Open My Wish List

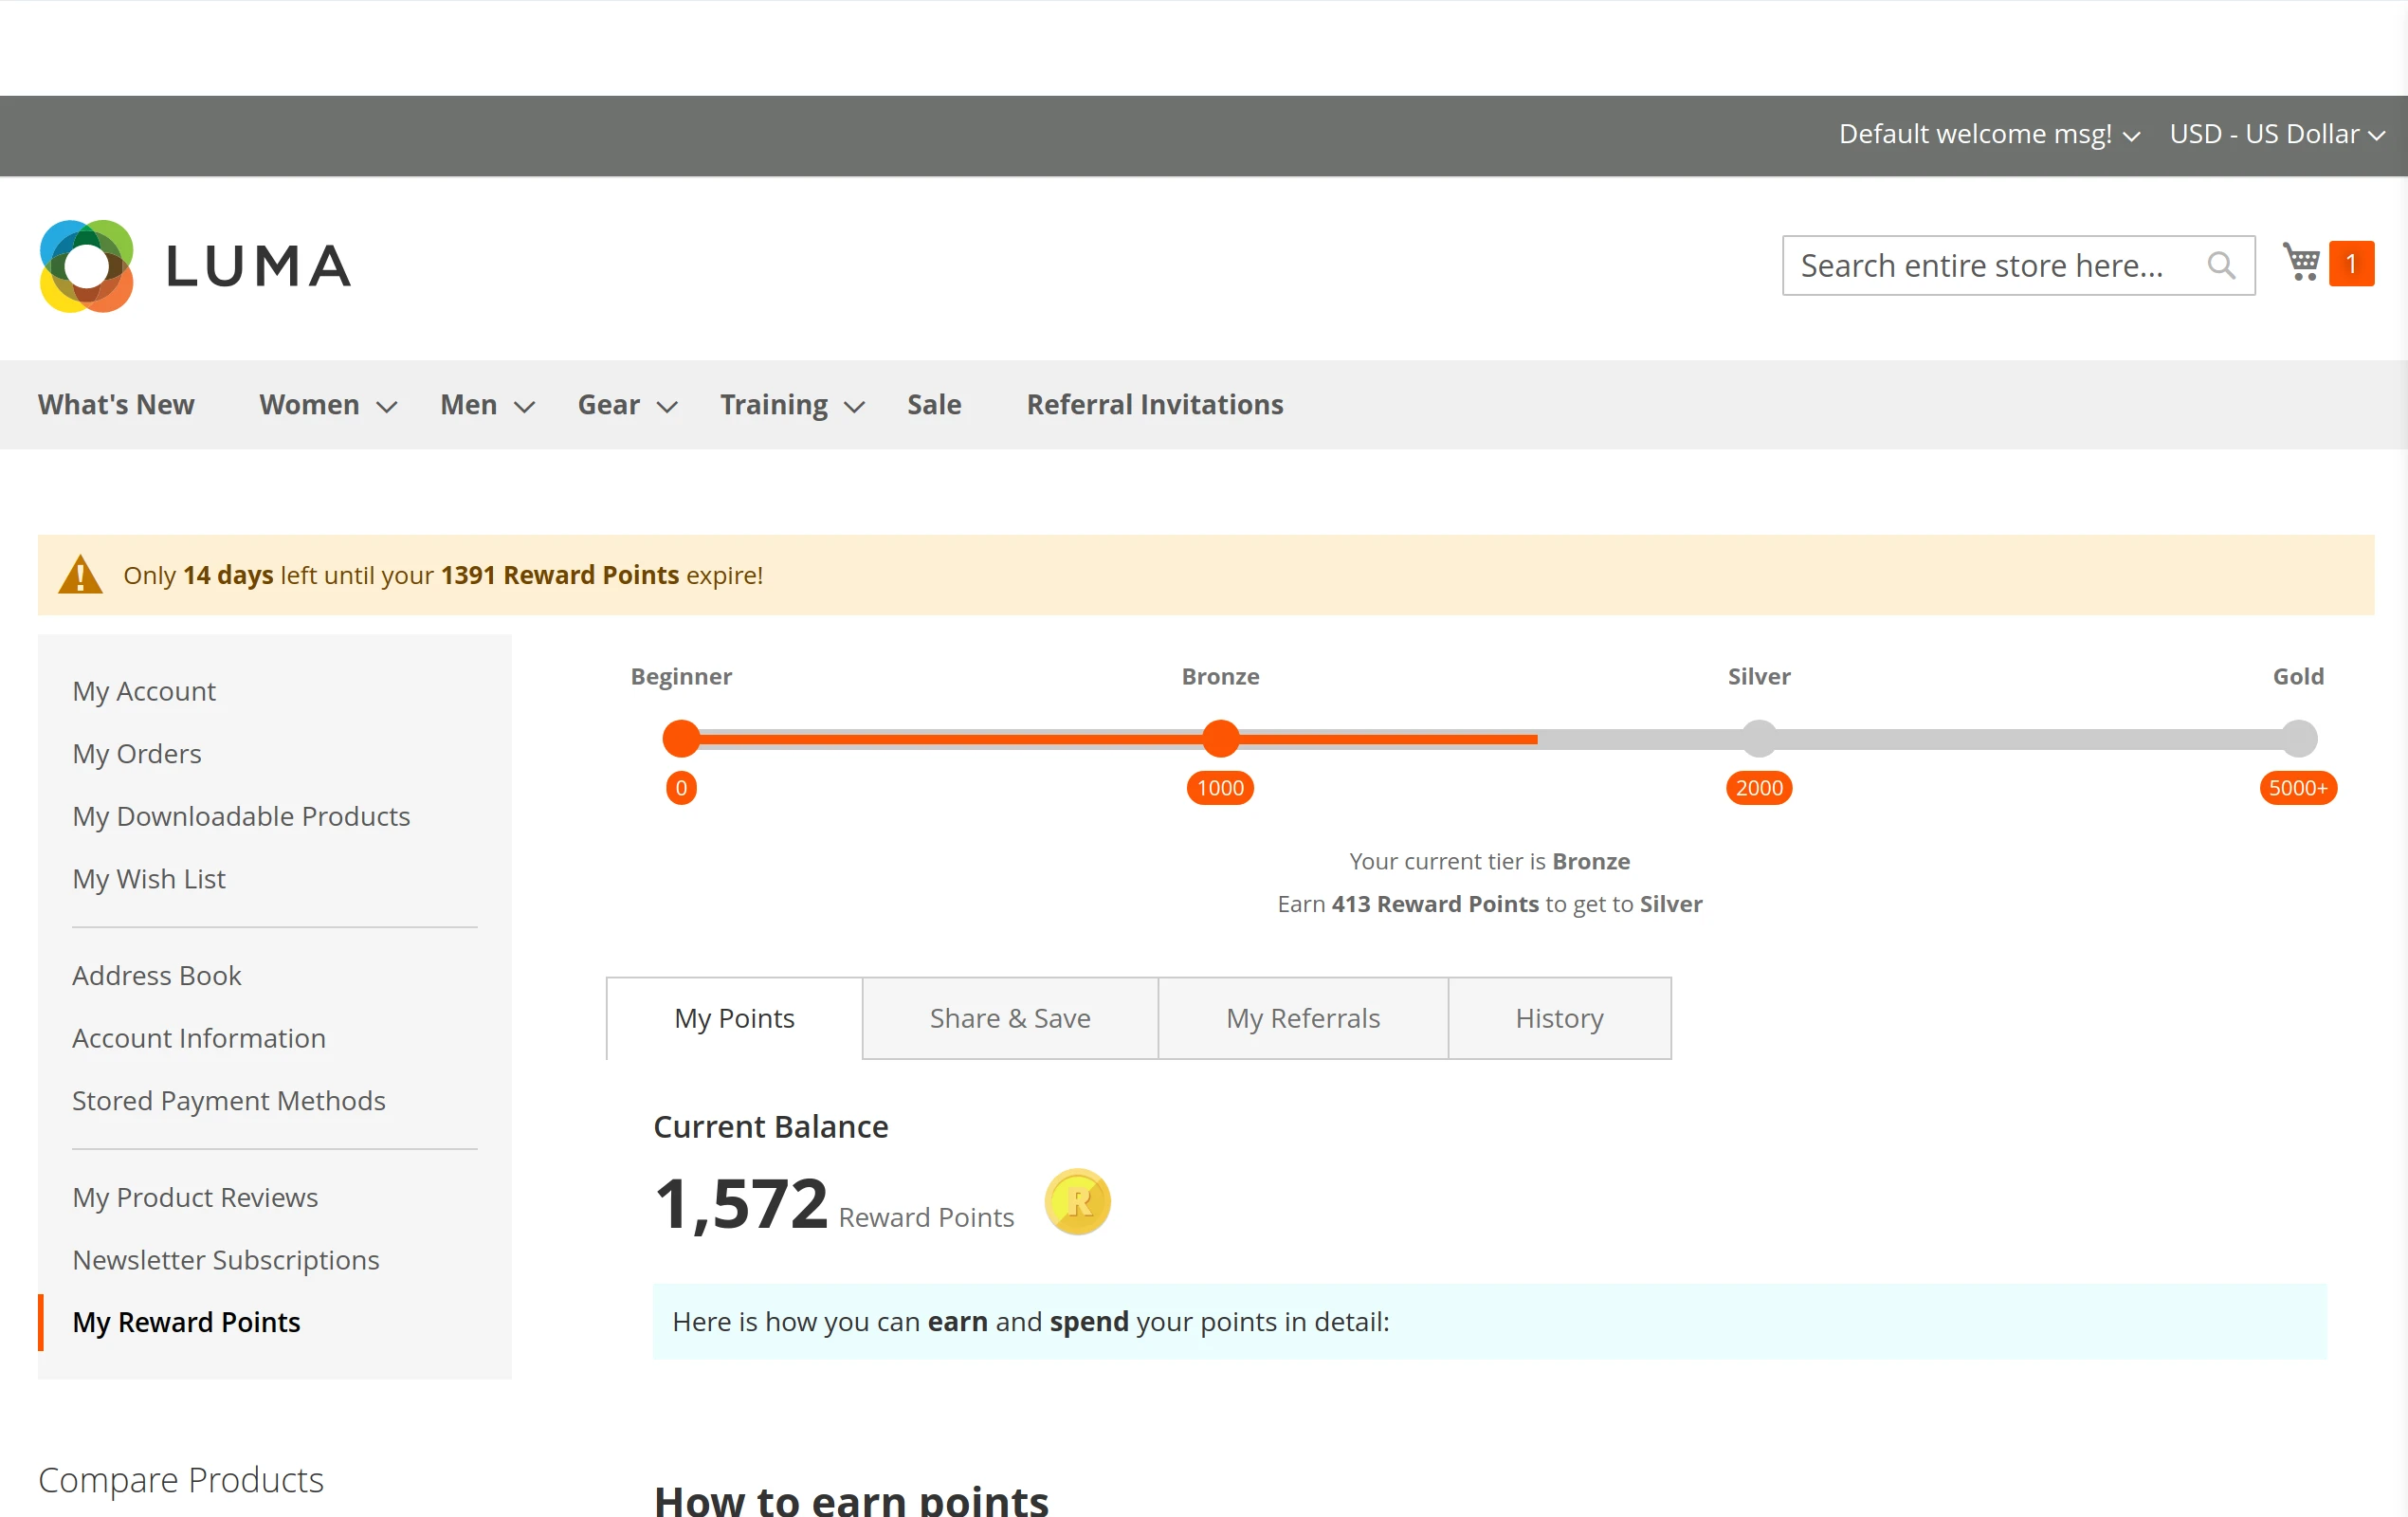(x=148, y=879)
